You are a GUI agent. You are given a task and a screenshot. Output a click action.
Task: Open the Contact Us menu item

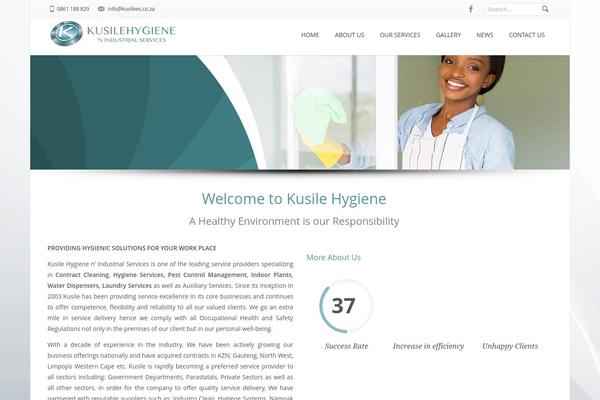pyautogui.click(x=527, y=35)
